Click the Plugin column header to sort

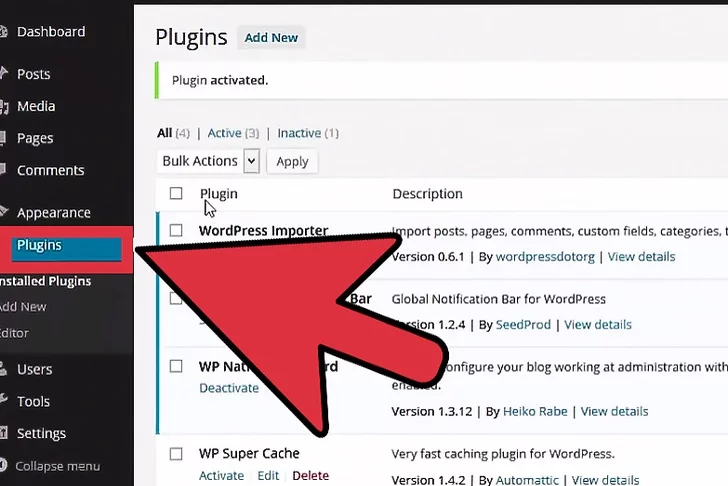[218, 194]
